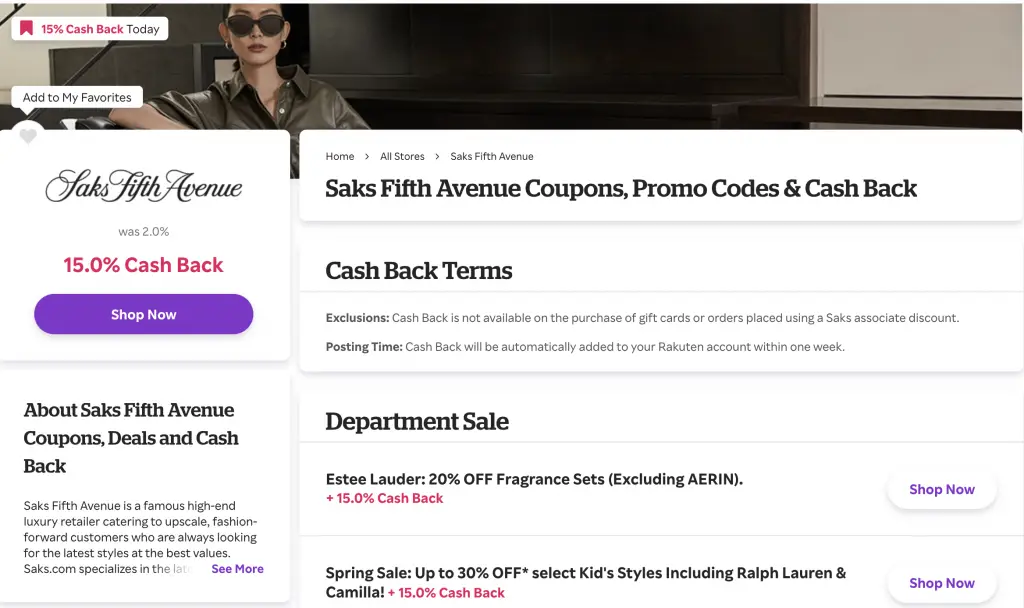1024x608 pixels.
Task: Click the Add to My Favorites label
Action: pyautogui.click(x=77, y=98)
